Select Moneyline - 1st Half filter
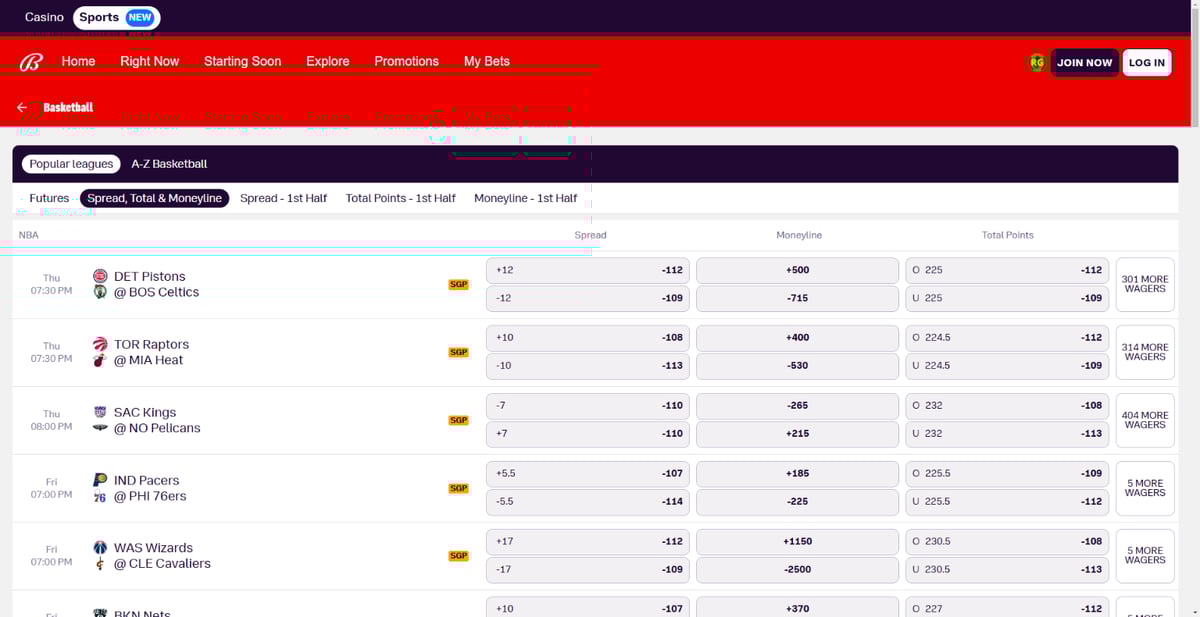Viewport: 1200px width, 617px height. (526, 198)
